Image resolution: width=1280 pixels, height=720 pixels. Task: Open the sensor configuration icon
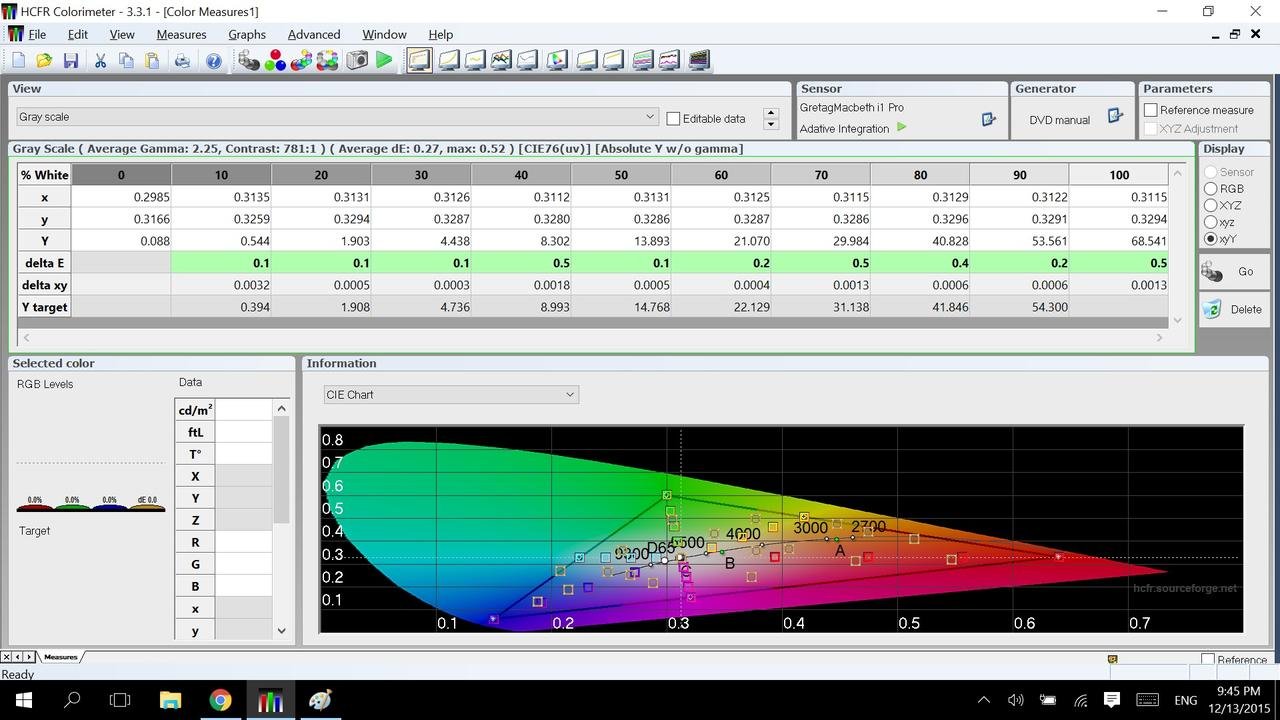988,119
